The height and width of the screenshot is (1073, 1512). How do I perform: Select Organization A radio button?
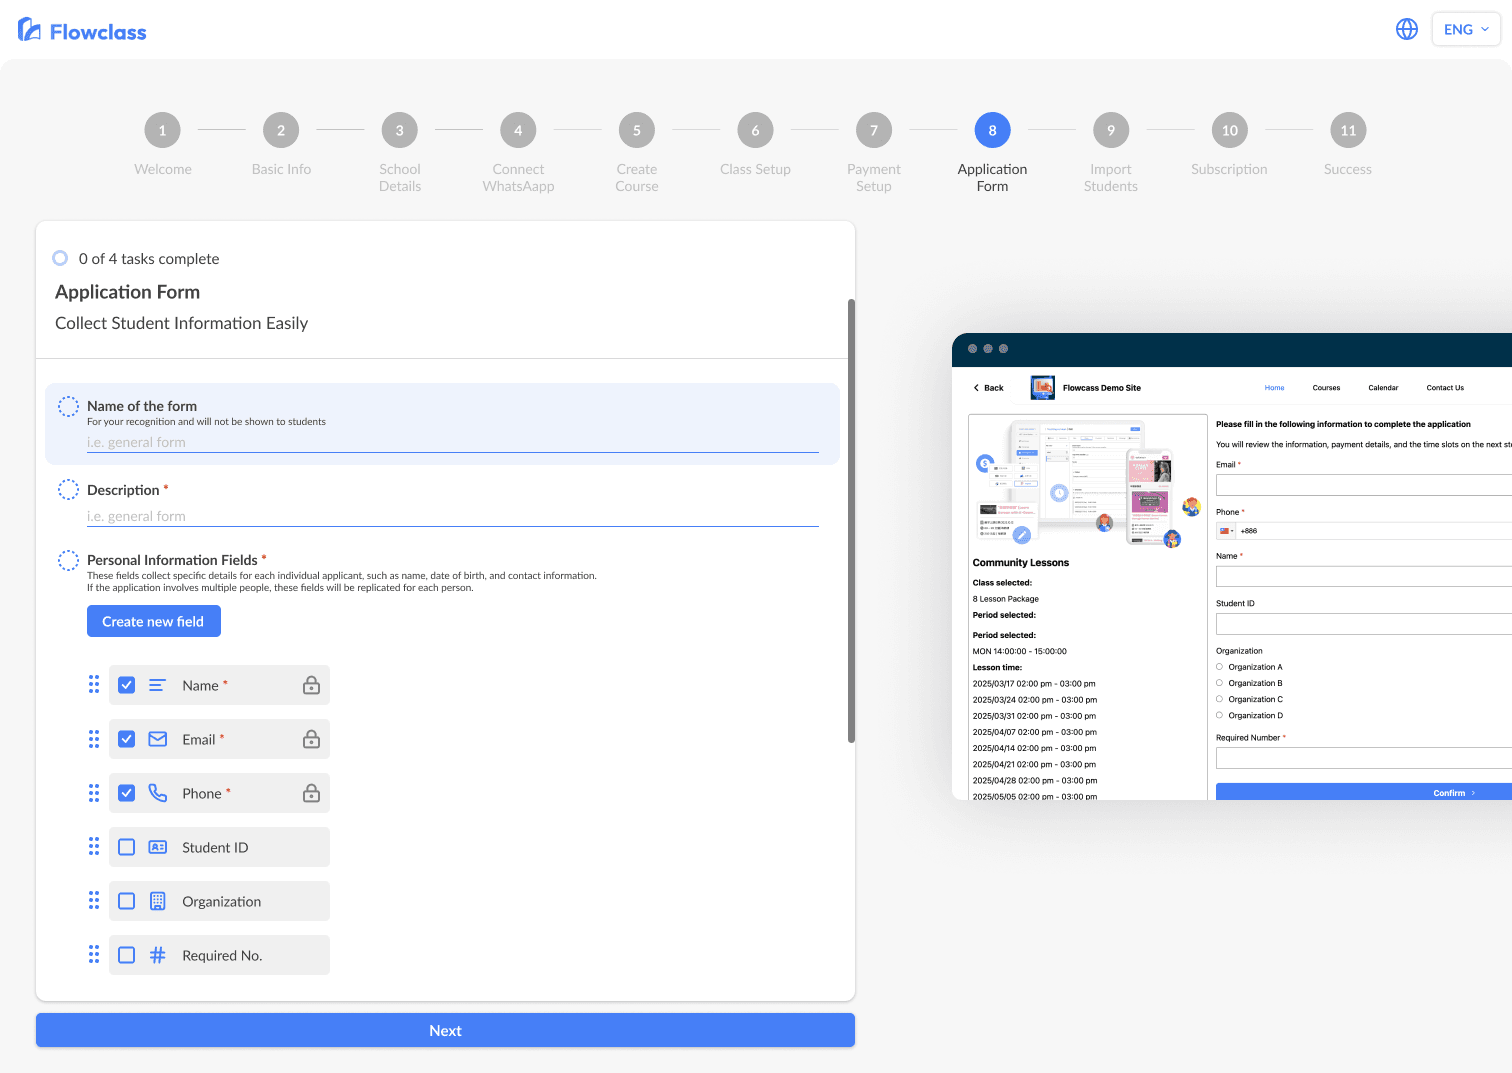[x=1219, y=667]
